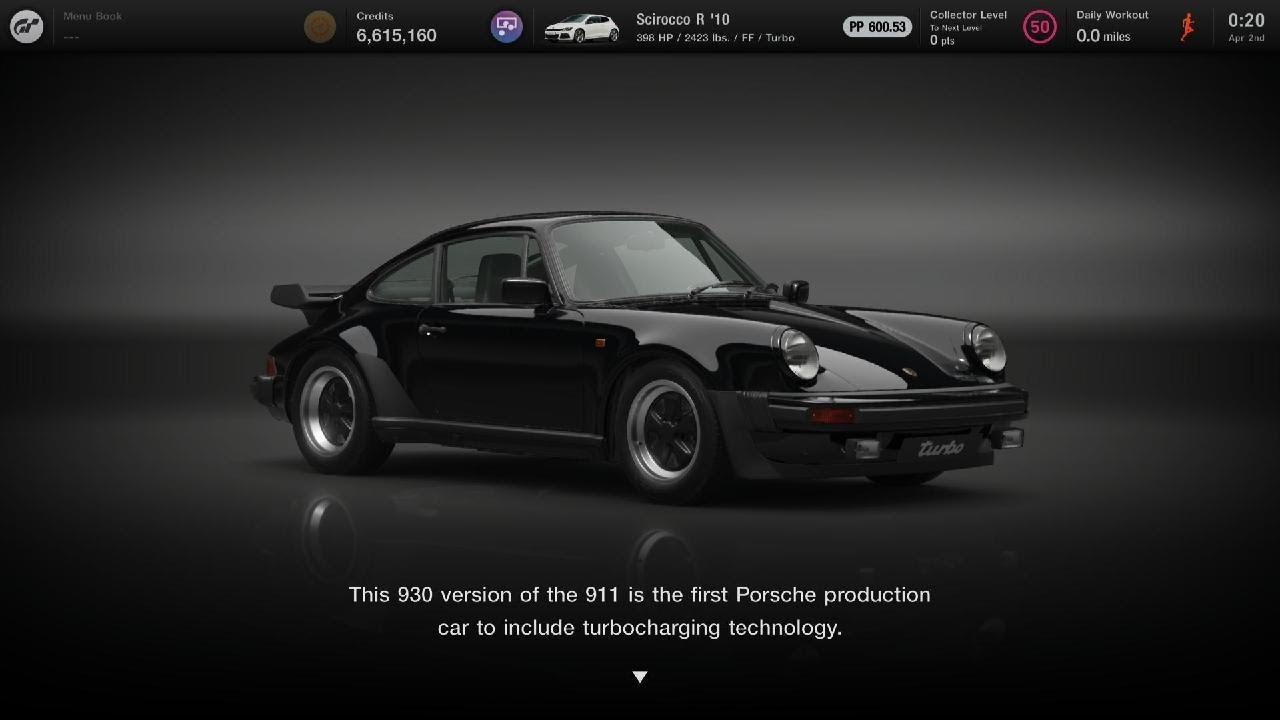Select the Scirocco R '10 car name
Image resolution: width=1280 pixels, height=720 pixels.
pyautogui.click(x=683, y=19)
